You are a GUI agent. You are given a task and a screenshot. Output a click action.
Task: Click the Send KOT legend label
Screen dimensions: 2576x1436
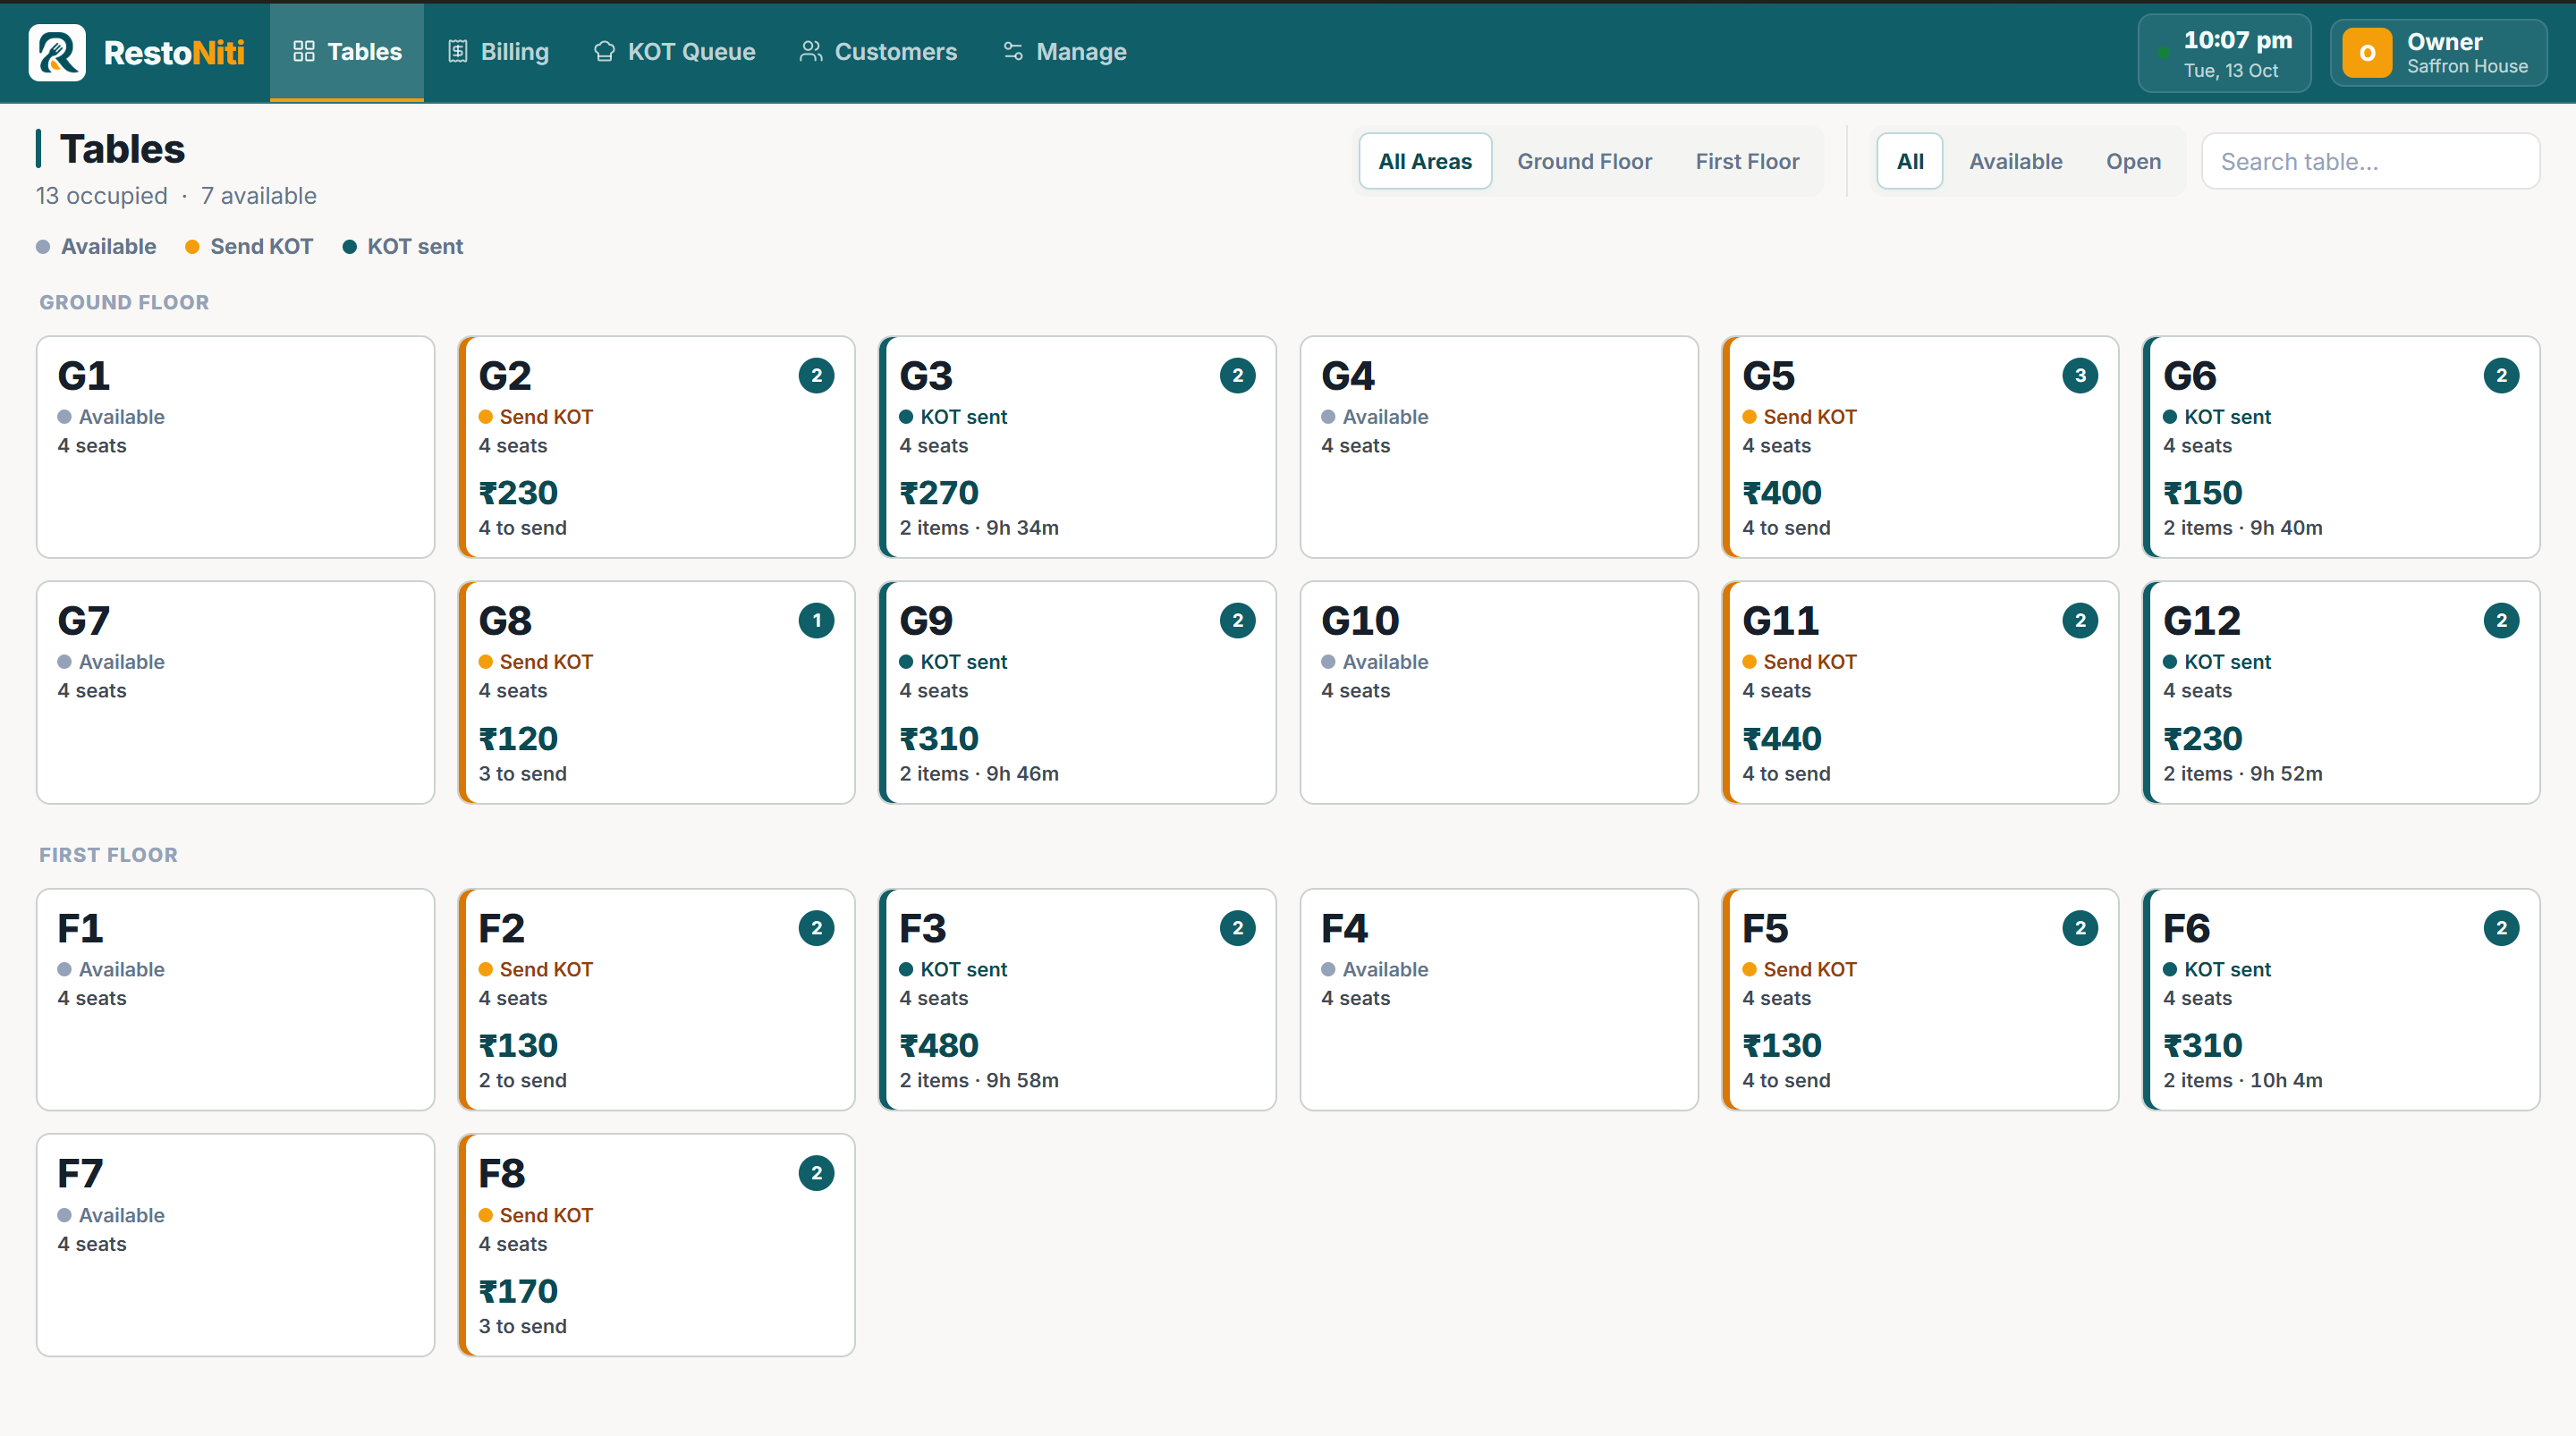point(261,246)
